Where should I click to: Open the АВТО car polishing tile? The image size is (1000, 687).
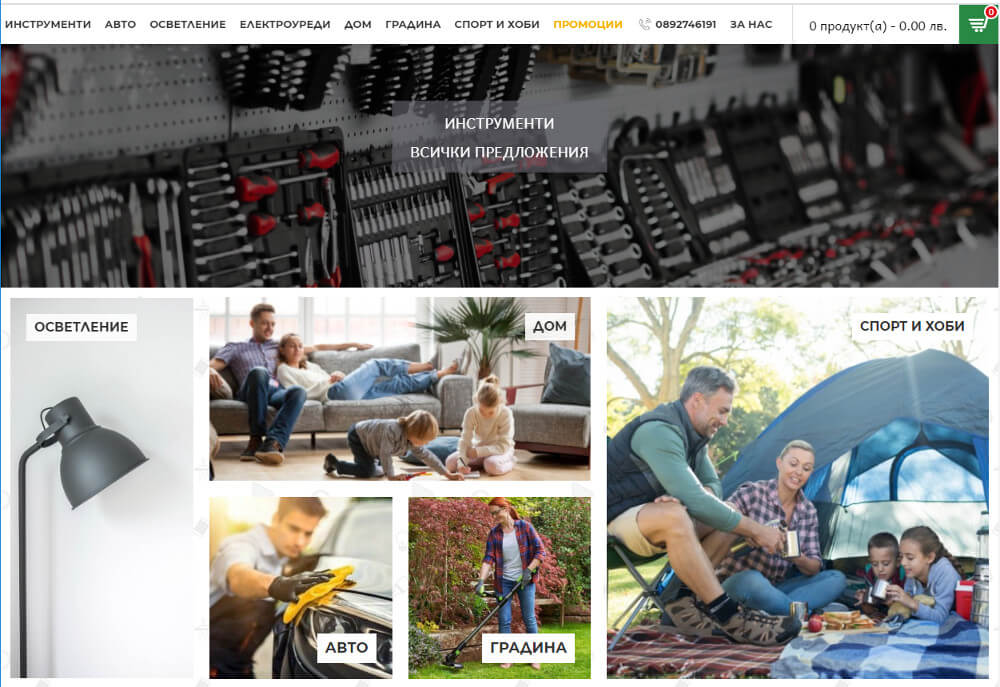[x=301, y=587]
